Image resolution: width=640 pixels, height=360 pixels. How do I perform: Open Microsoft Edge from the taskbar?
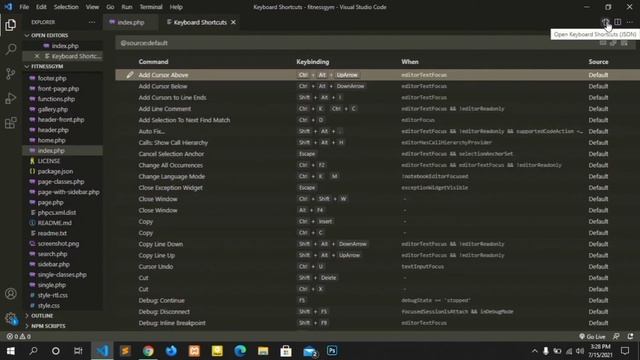[240, 351]
